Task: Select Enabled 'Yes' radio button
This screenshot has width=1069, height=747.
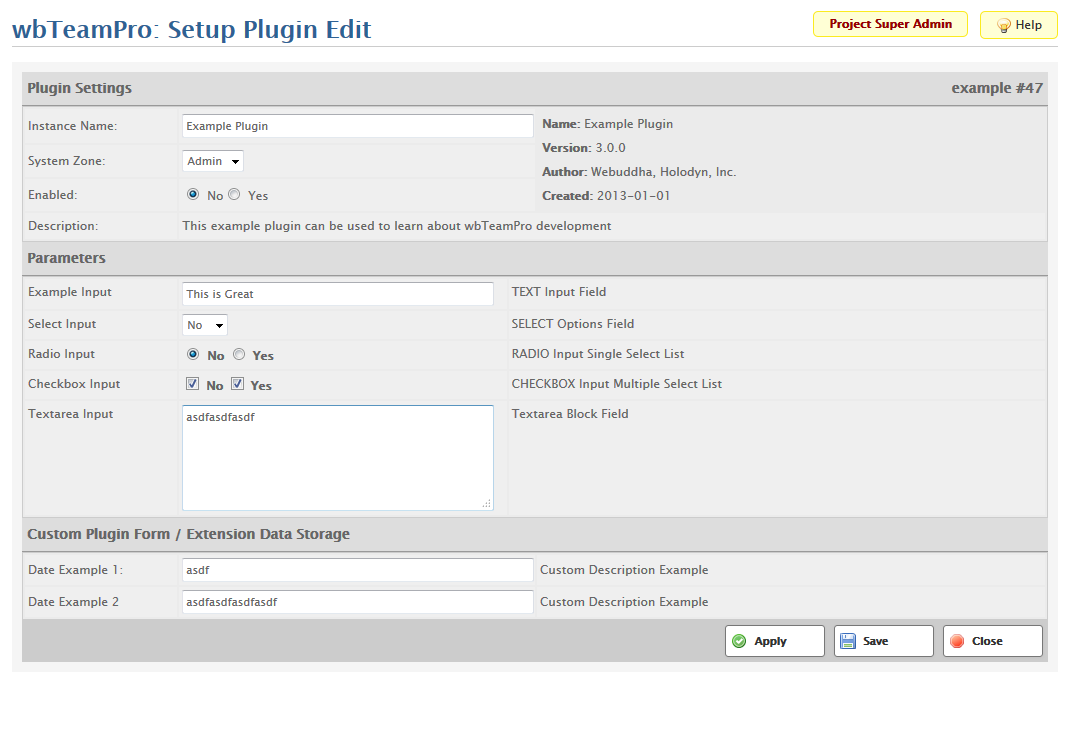Action: (x=234, y=195)
